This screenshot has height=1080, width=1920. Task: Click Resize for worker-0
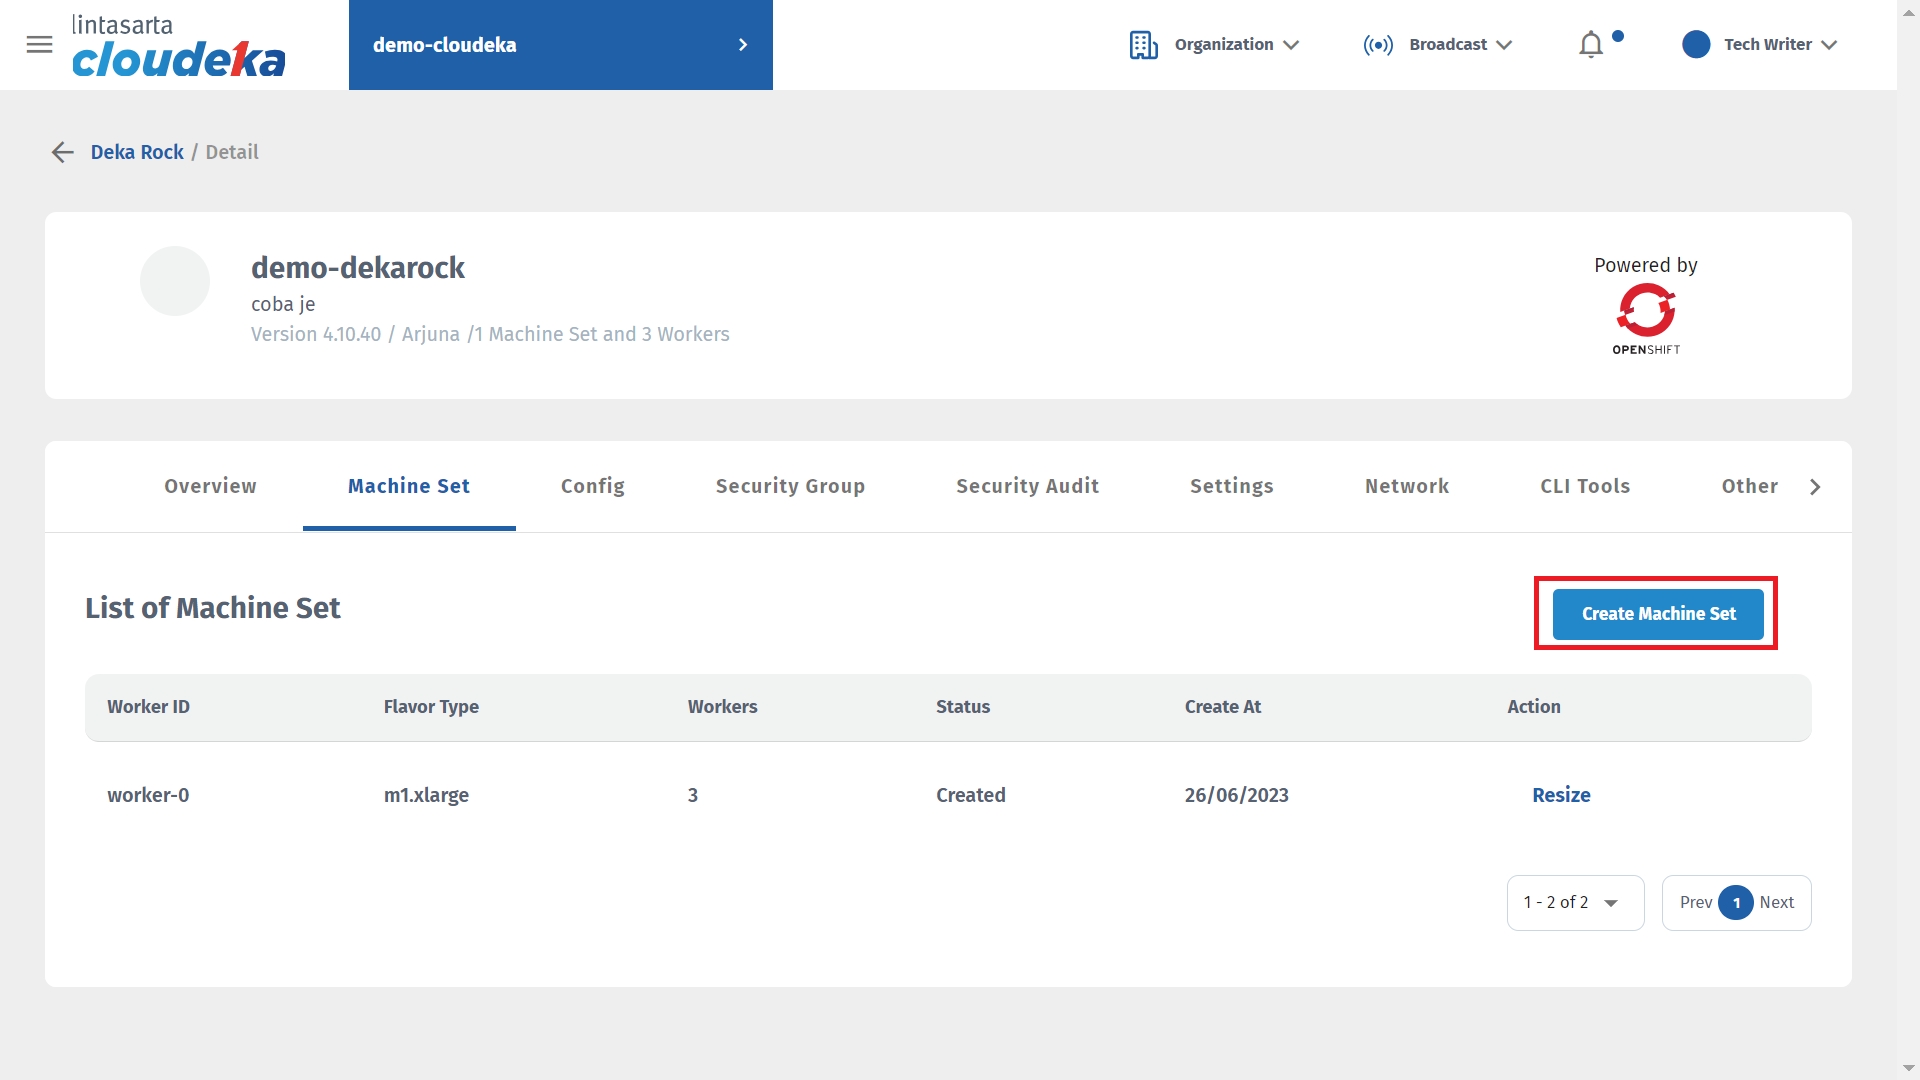(x=1560, y=795)
